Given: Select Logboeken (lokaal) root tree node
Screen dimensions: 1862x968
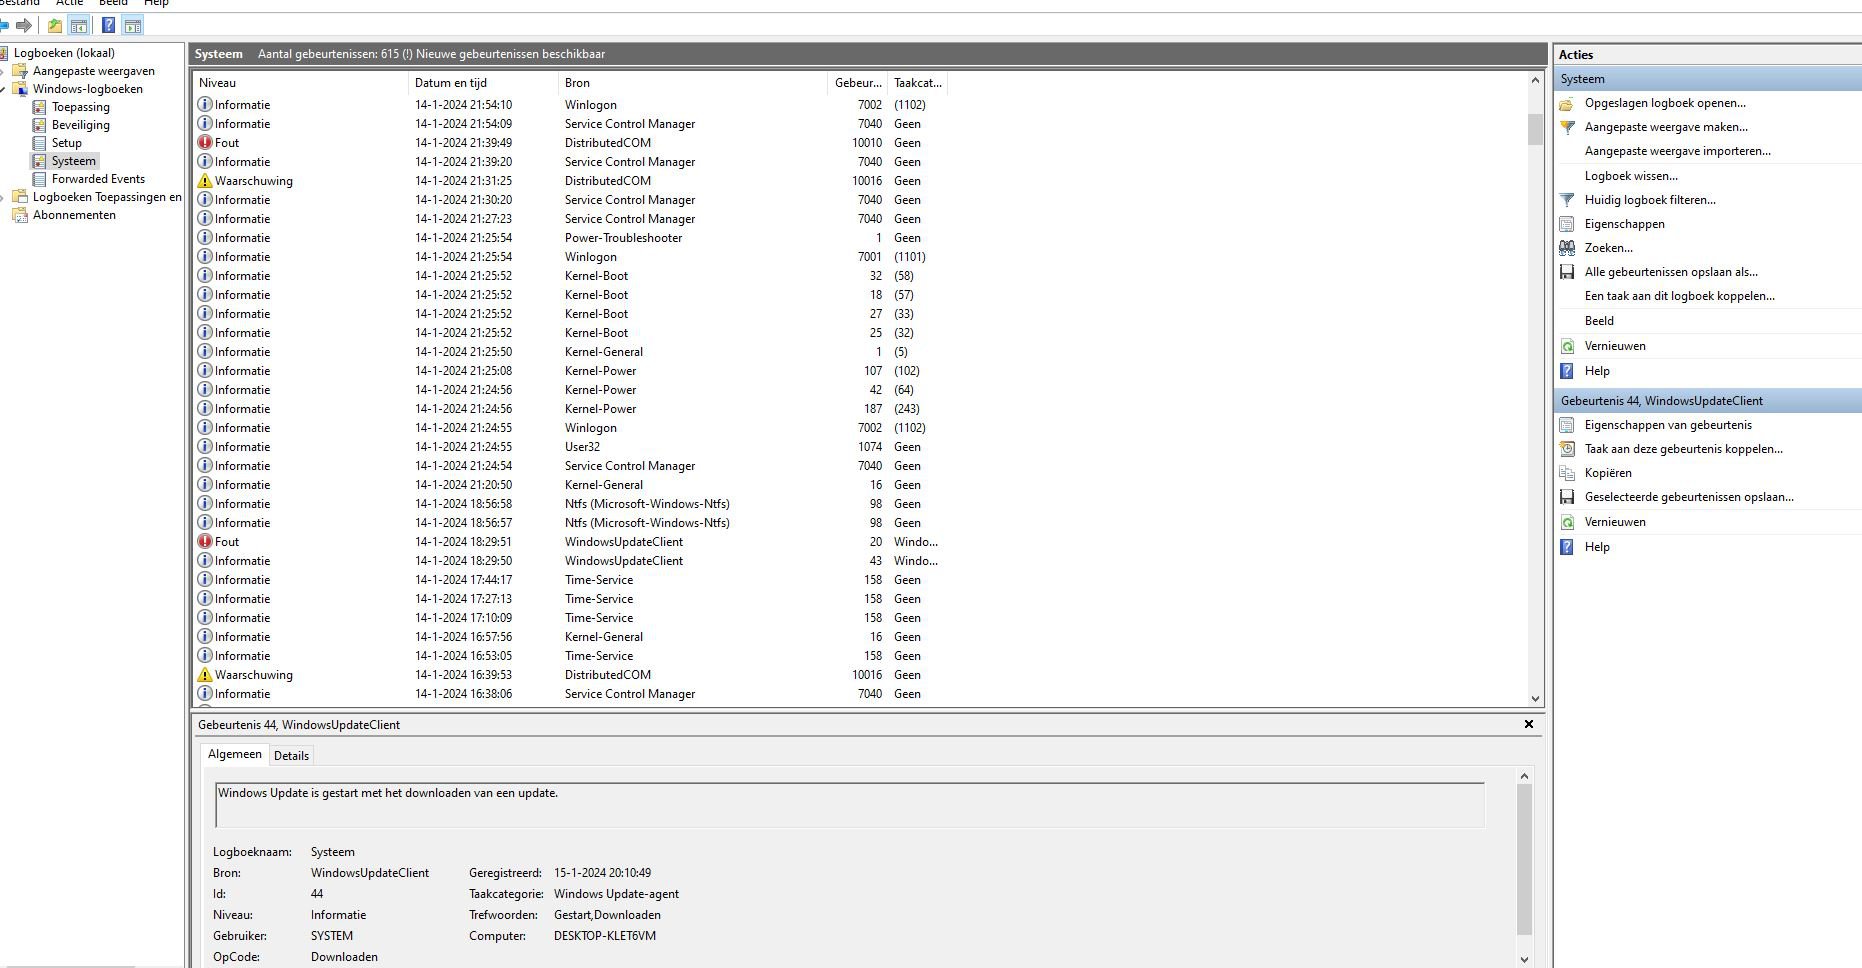Looking at the screenshot, I should pyautogui.click(x=64, y=53).
